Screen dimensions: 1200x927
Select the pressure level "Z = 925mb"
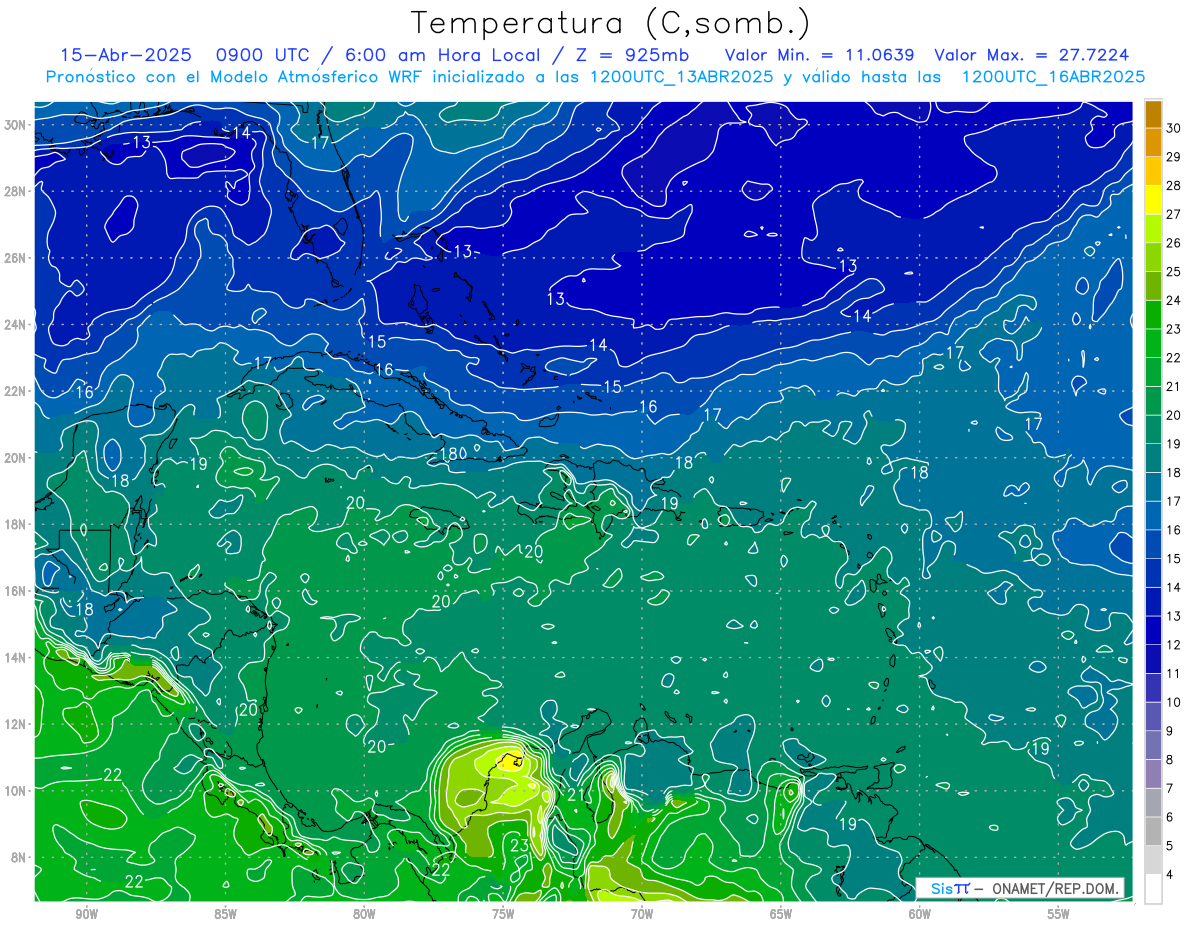tap(631, 55)
